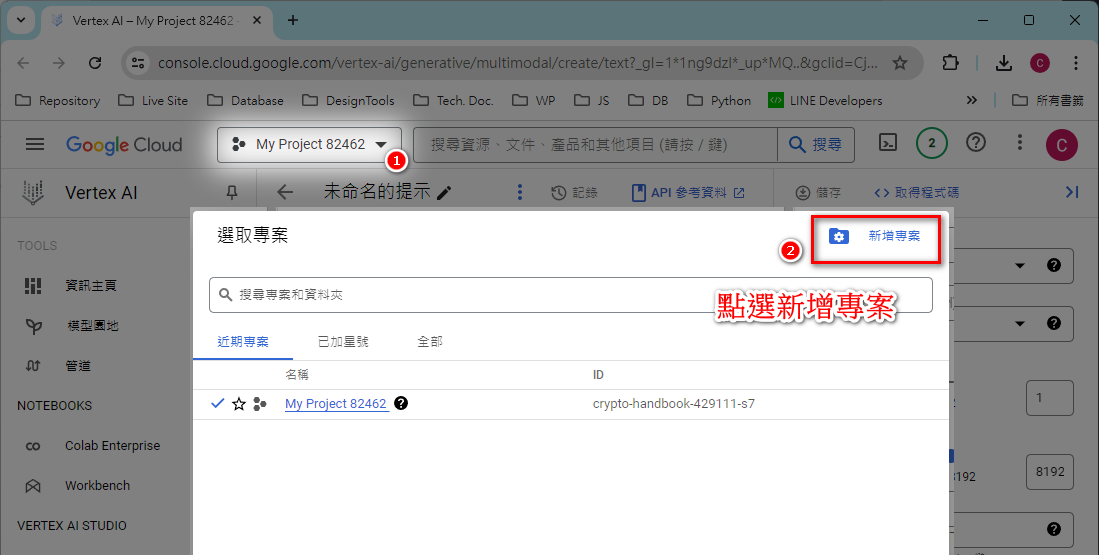The width and height of the screenshot is (1099, 555).
Task: Open the LINE Developers bookmark
Action: tap(825, 100)
